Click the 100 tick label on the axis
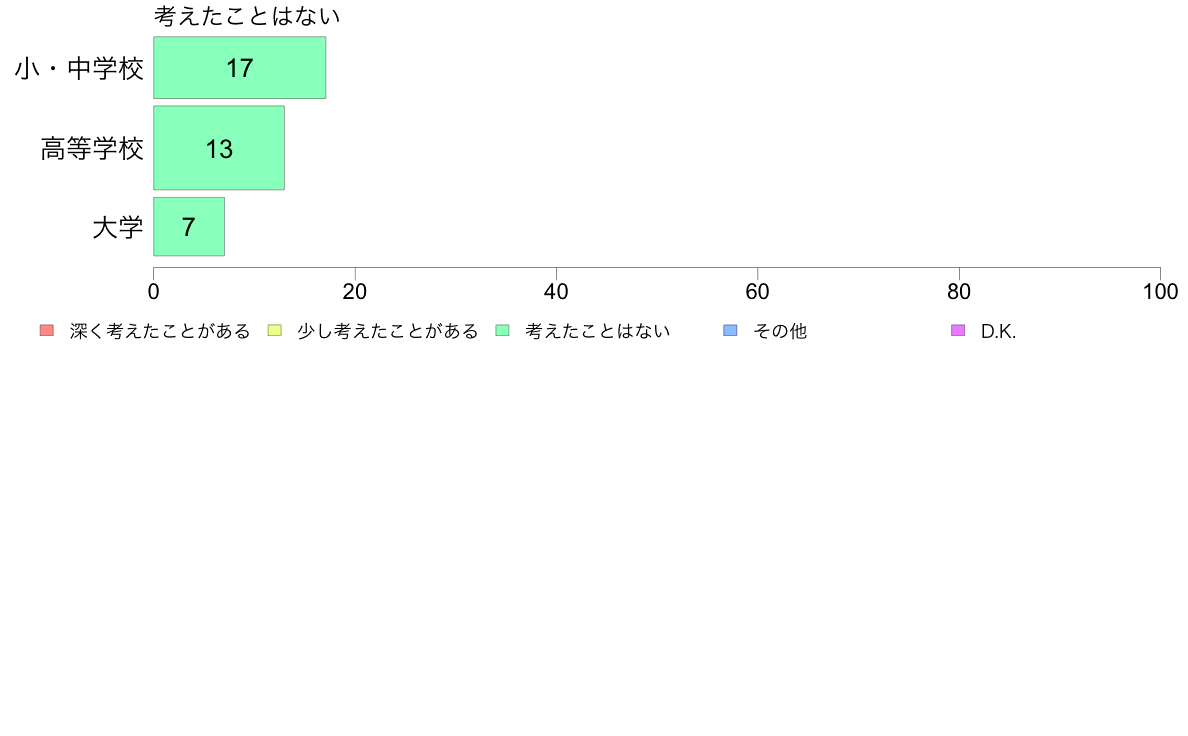This screenshot has width=1188, height=736. 1160,292
